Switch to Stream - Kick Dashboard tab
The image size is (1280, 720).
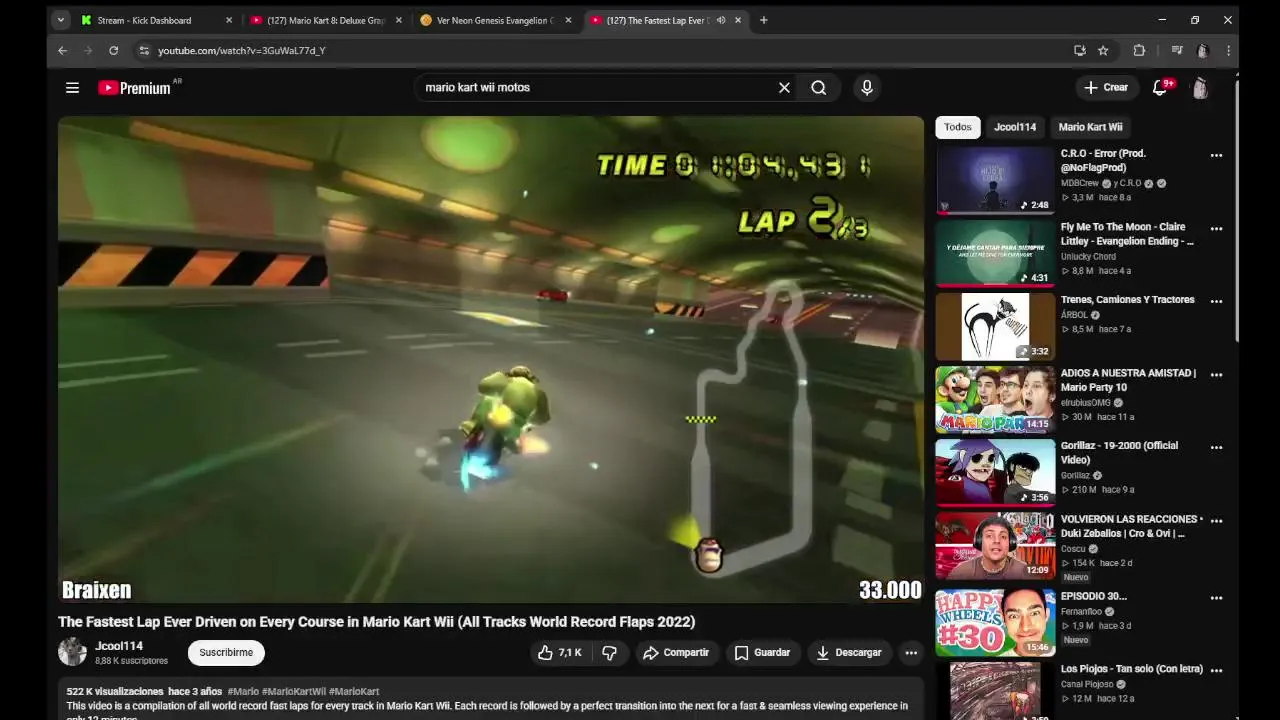156,20
